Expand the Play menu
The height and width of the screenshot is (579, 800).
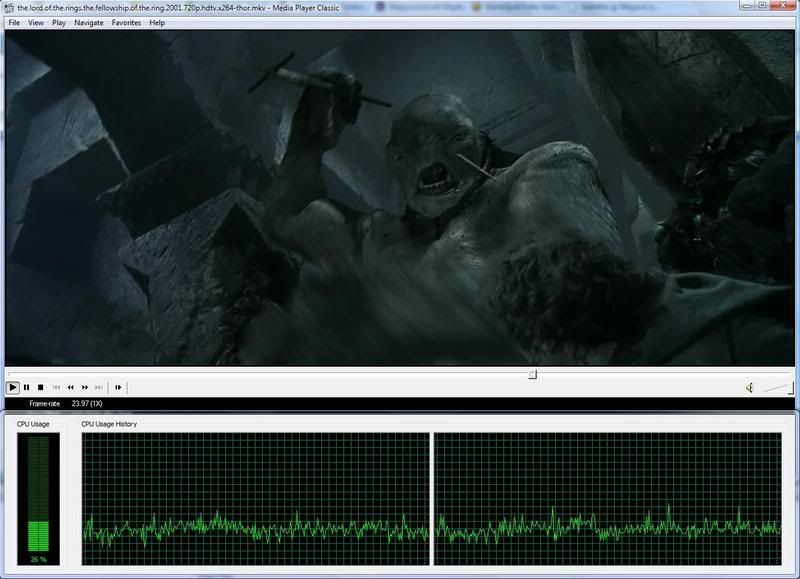point(59,22)
